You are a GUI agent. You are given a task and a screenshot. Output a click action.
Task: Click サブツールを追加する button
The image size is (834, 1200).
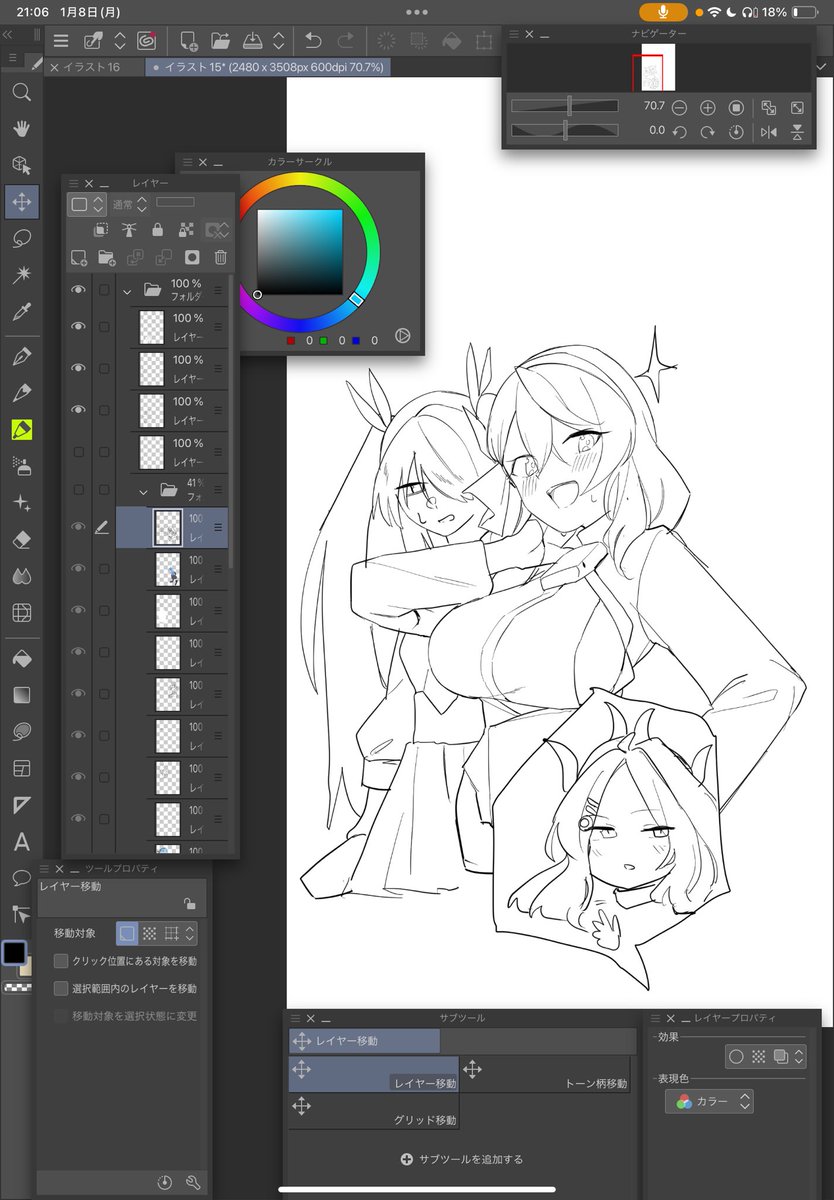pos(462,1159)
